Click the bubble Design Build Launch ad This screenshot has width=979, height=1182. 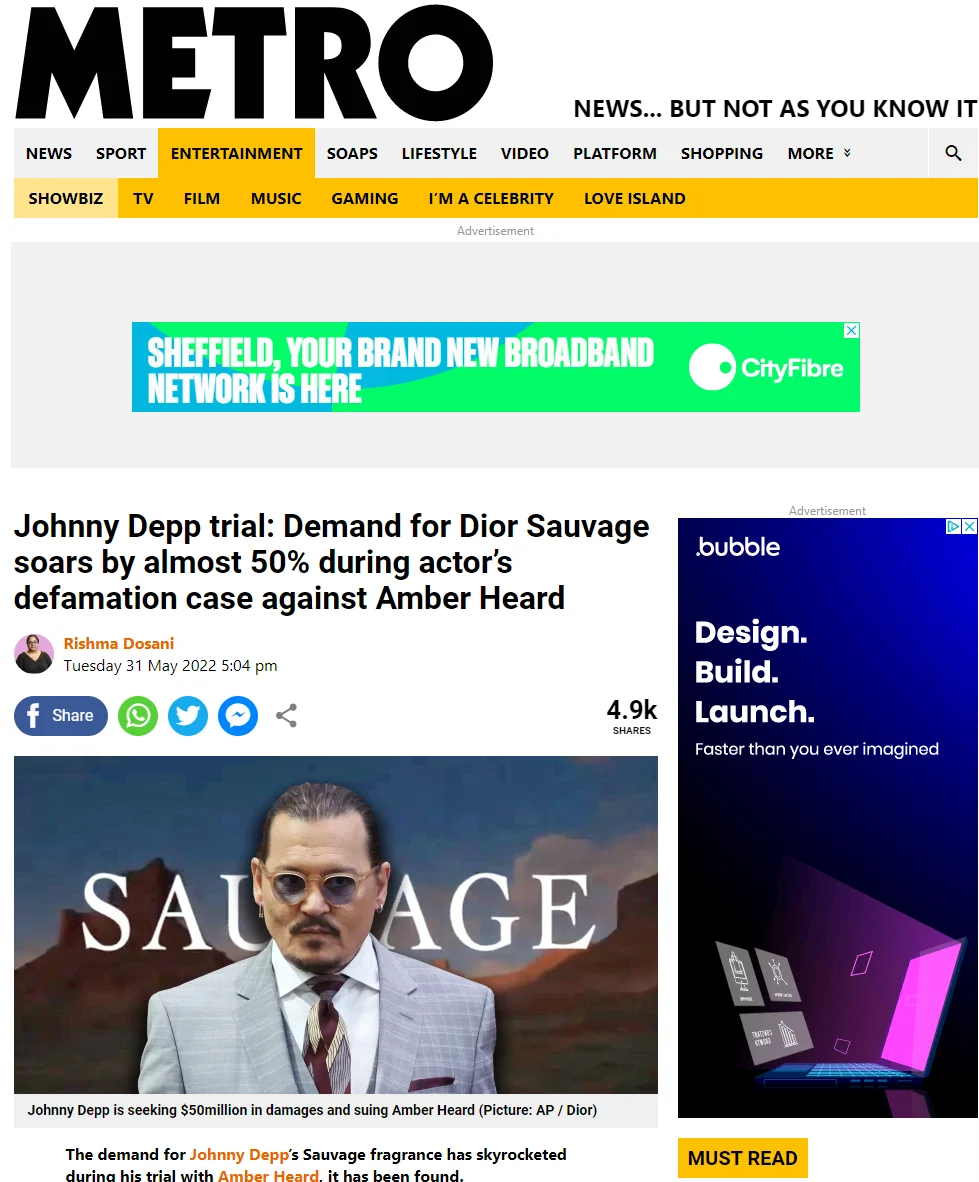[x=828, y=818]
